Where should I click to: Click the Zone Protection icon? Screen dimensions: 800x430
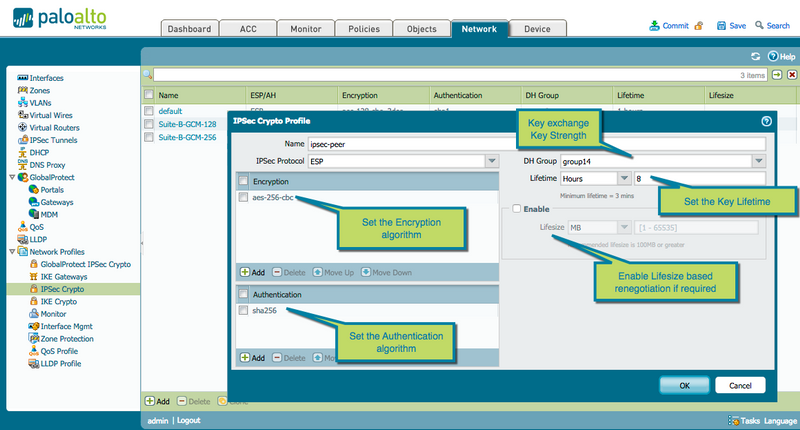pos(34,338)
